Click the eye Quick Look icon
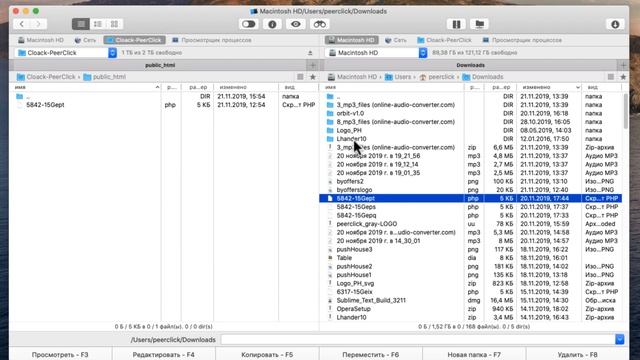The width and height of the screenshot is (640, 360). click(296, 24)
